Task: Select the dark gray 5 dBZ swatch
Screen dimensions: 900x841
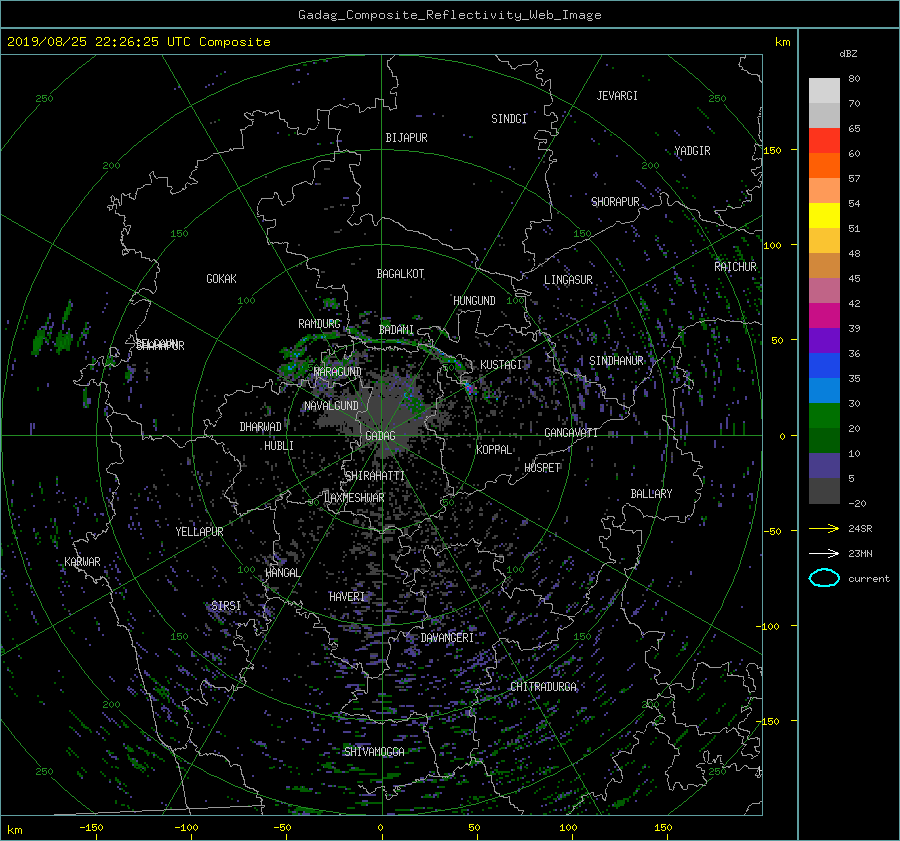Action: coord(824,490)
